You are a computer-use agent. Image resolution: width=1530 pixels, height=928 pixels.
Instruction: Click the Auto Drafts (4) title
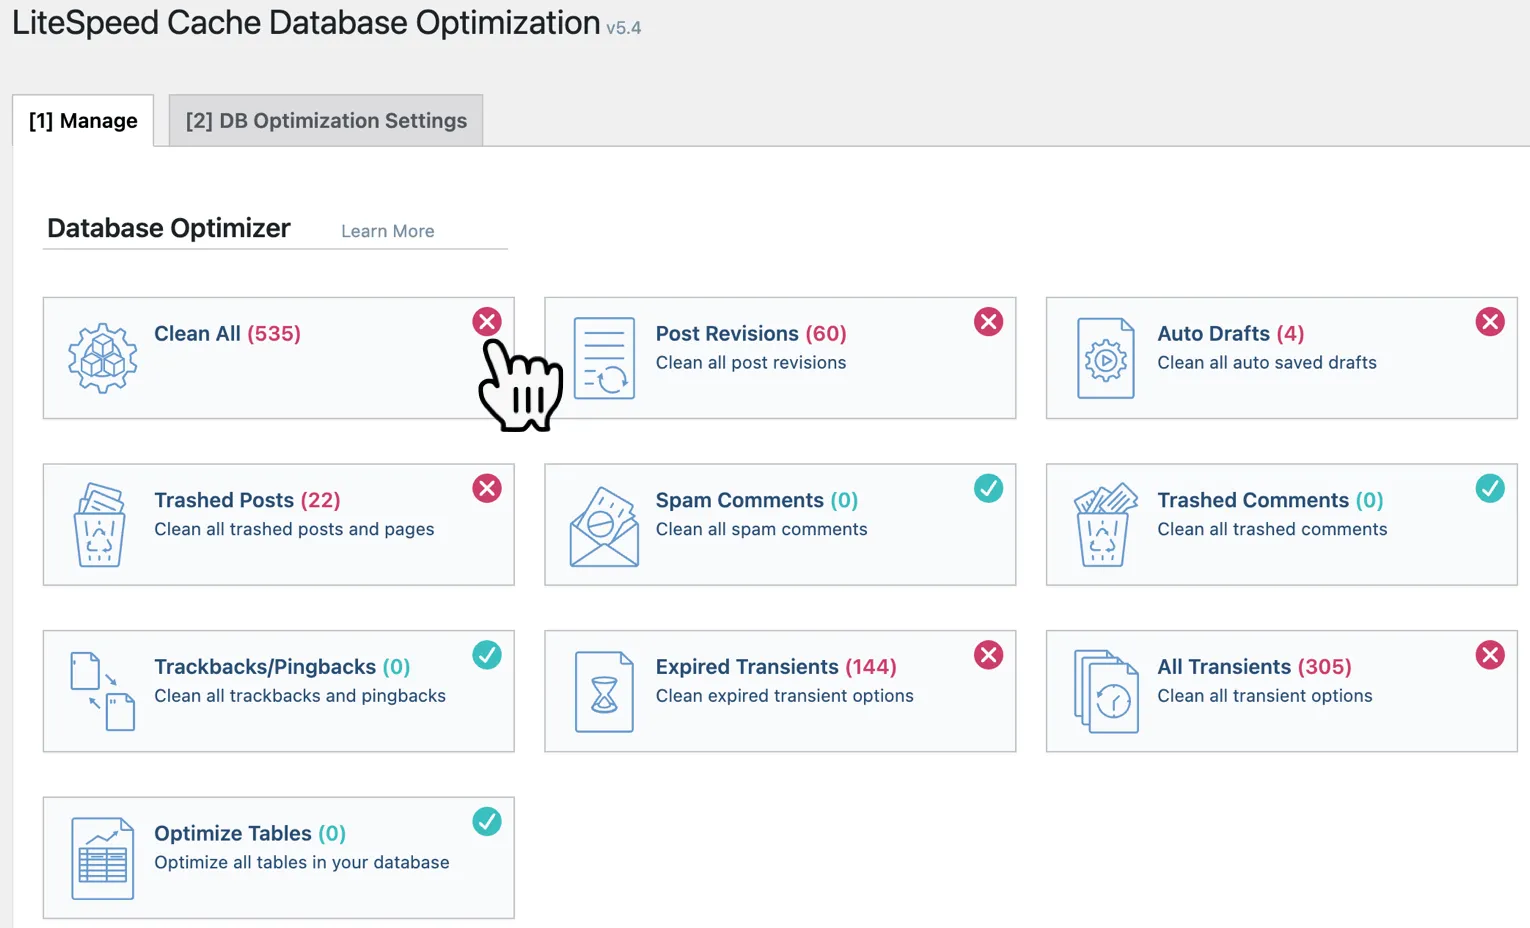(x=1231, y=334)
